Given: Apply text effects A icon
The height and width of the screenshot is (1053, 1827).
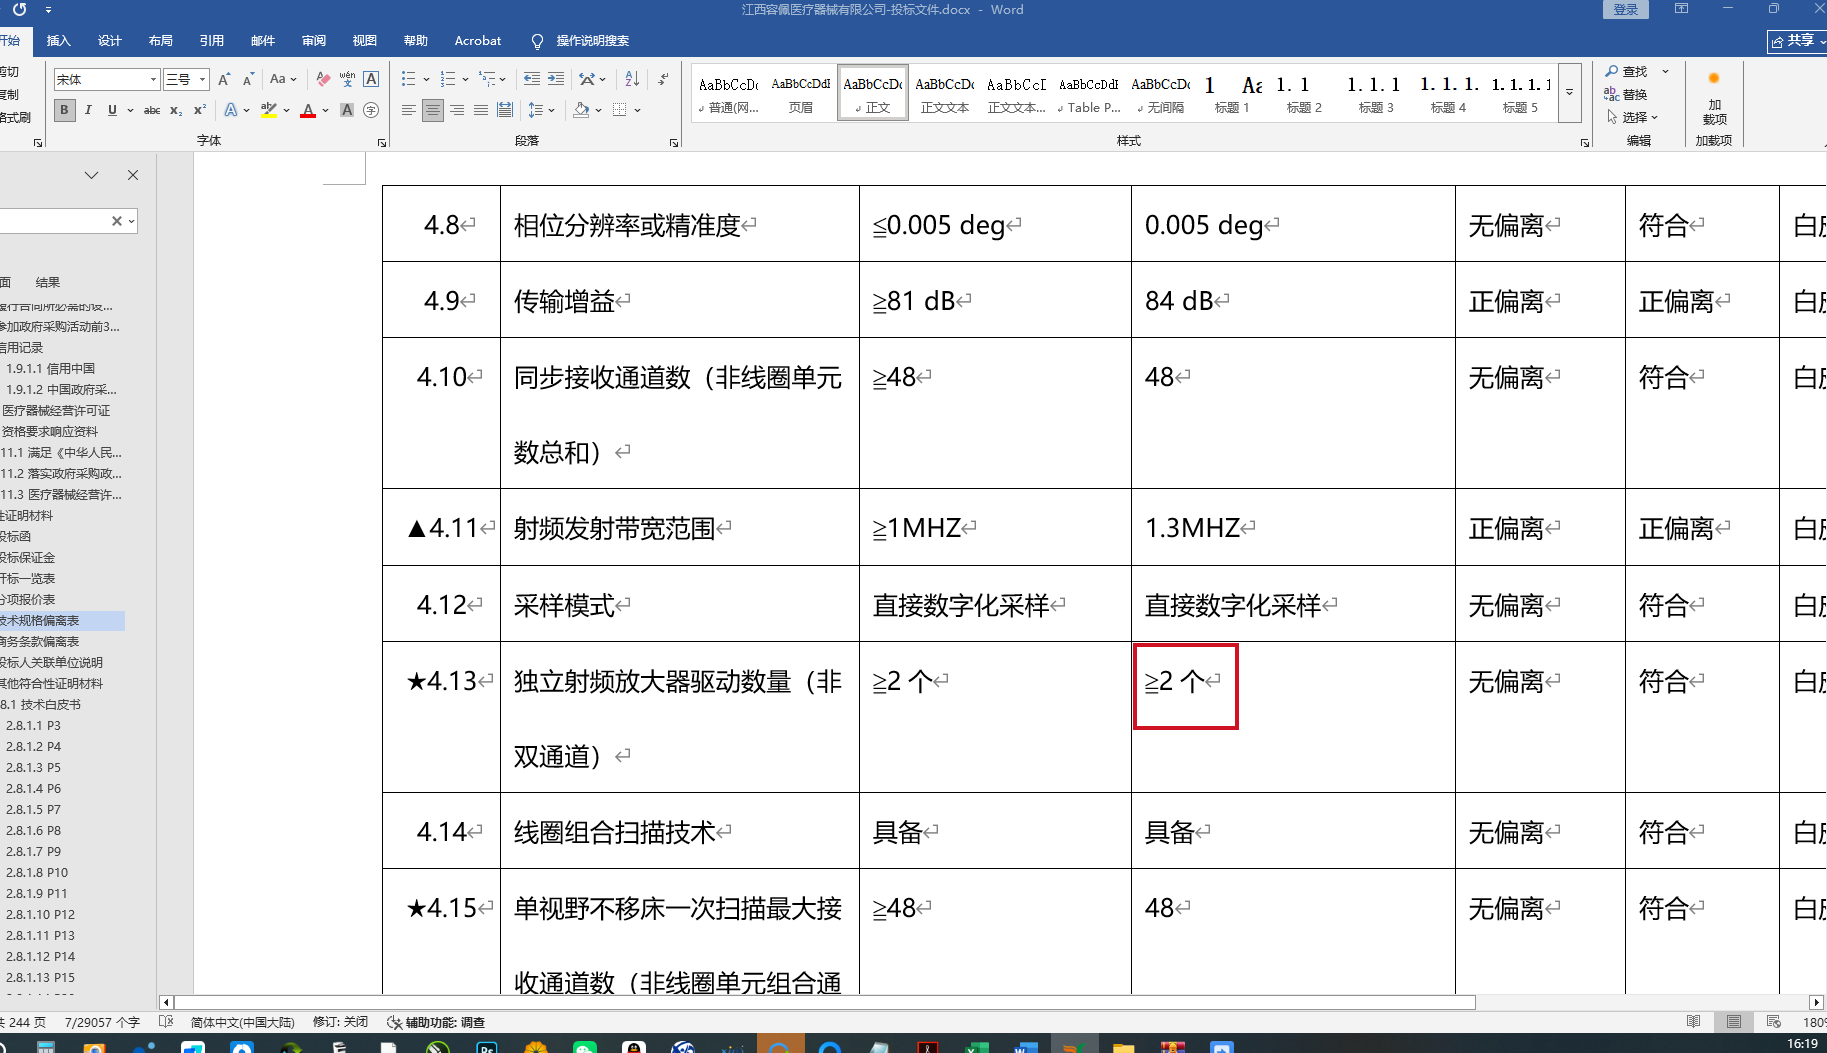Looking at the screenshot, I should tap(231, 110).
